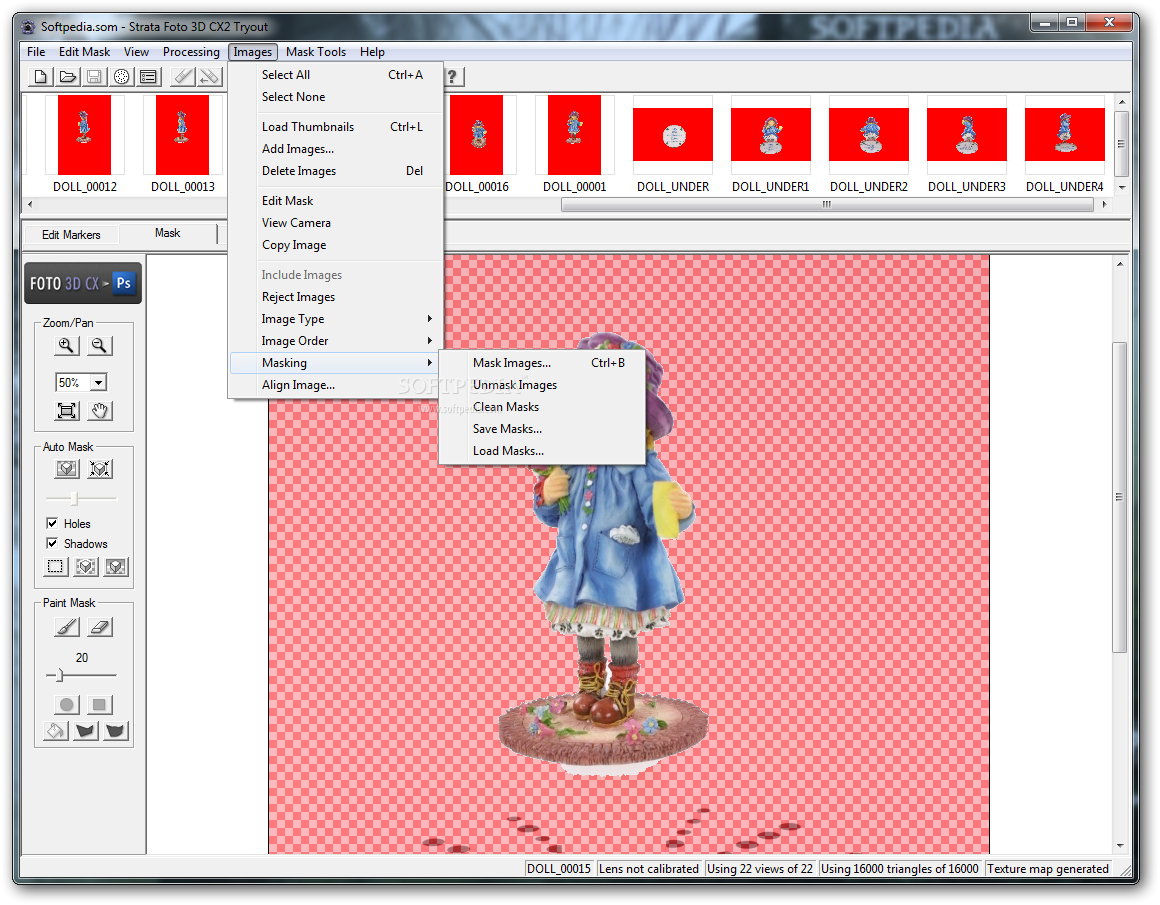Click View Camera menu entry
1160x905 pixels.
pos(336,223)
